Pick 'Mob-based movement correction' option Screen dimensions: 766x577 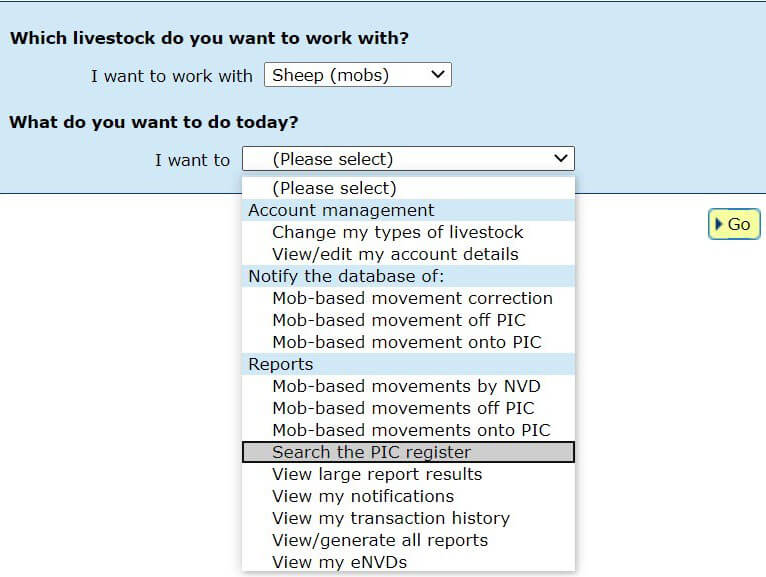412,298
